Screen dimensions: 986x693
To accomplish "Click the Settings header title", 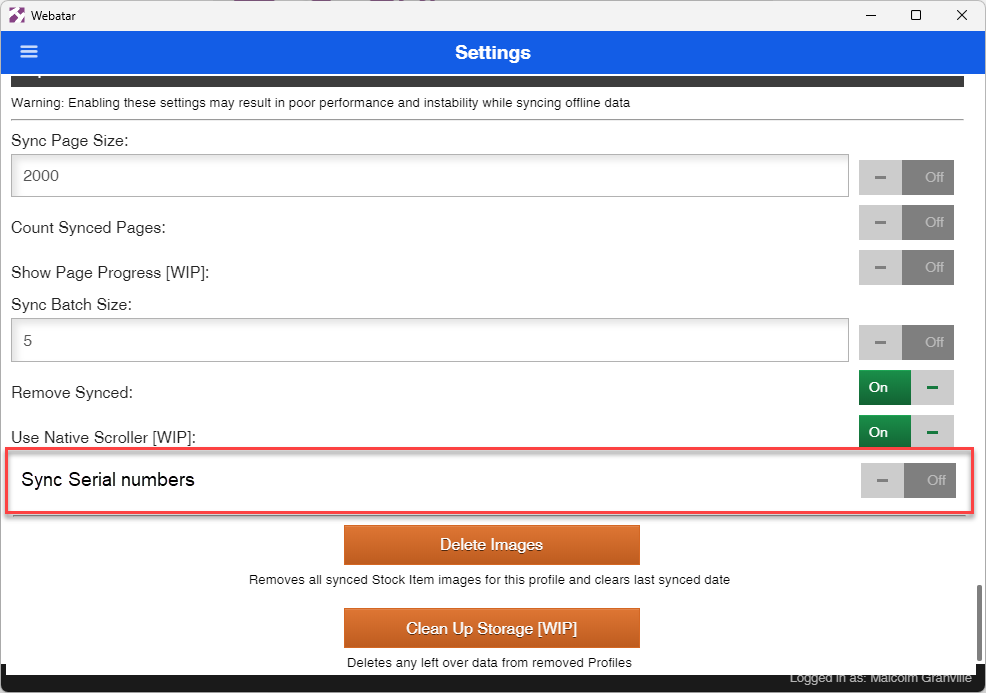I will (492, 52).
